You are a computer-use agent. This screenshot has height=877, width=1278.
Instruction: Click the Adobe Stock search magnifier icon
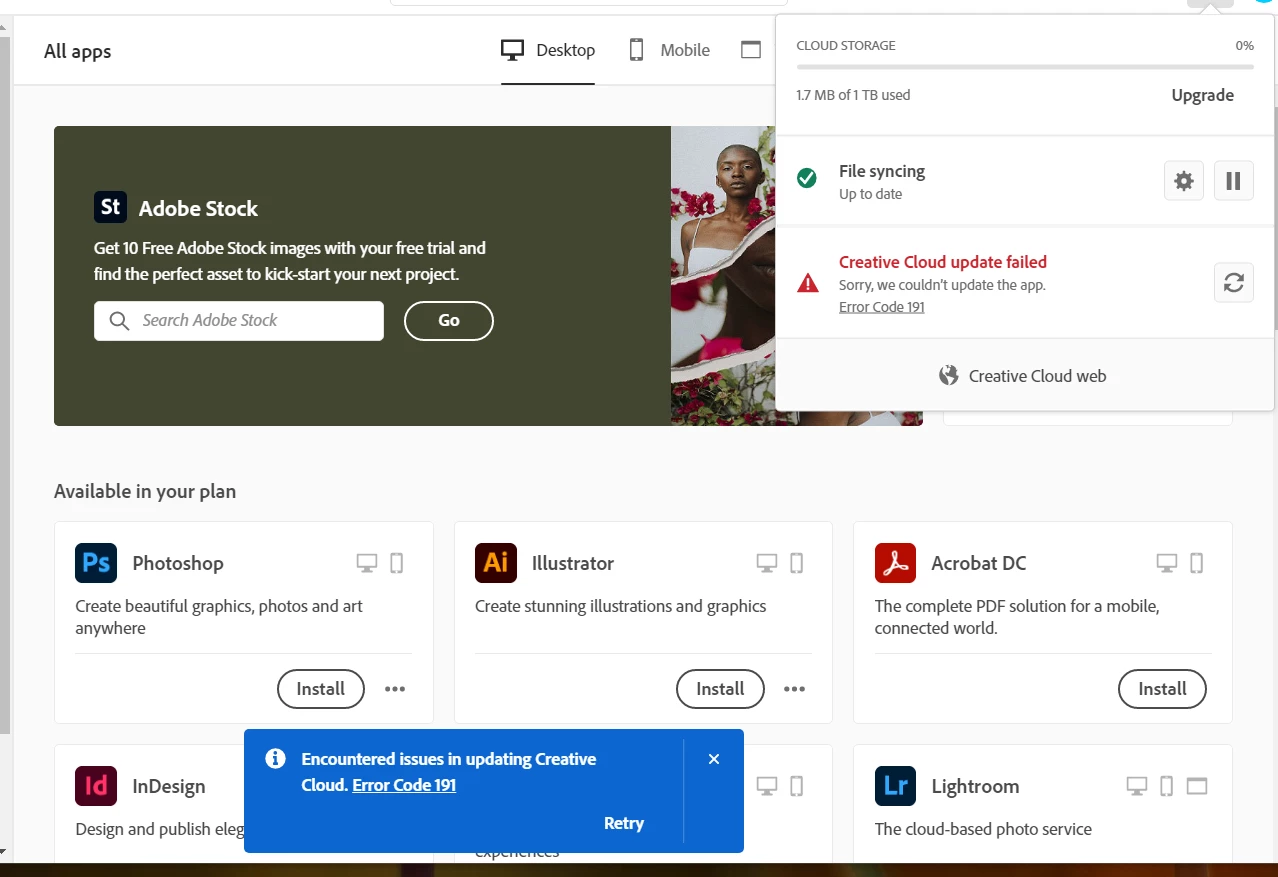tap(119, 321)
